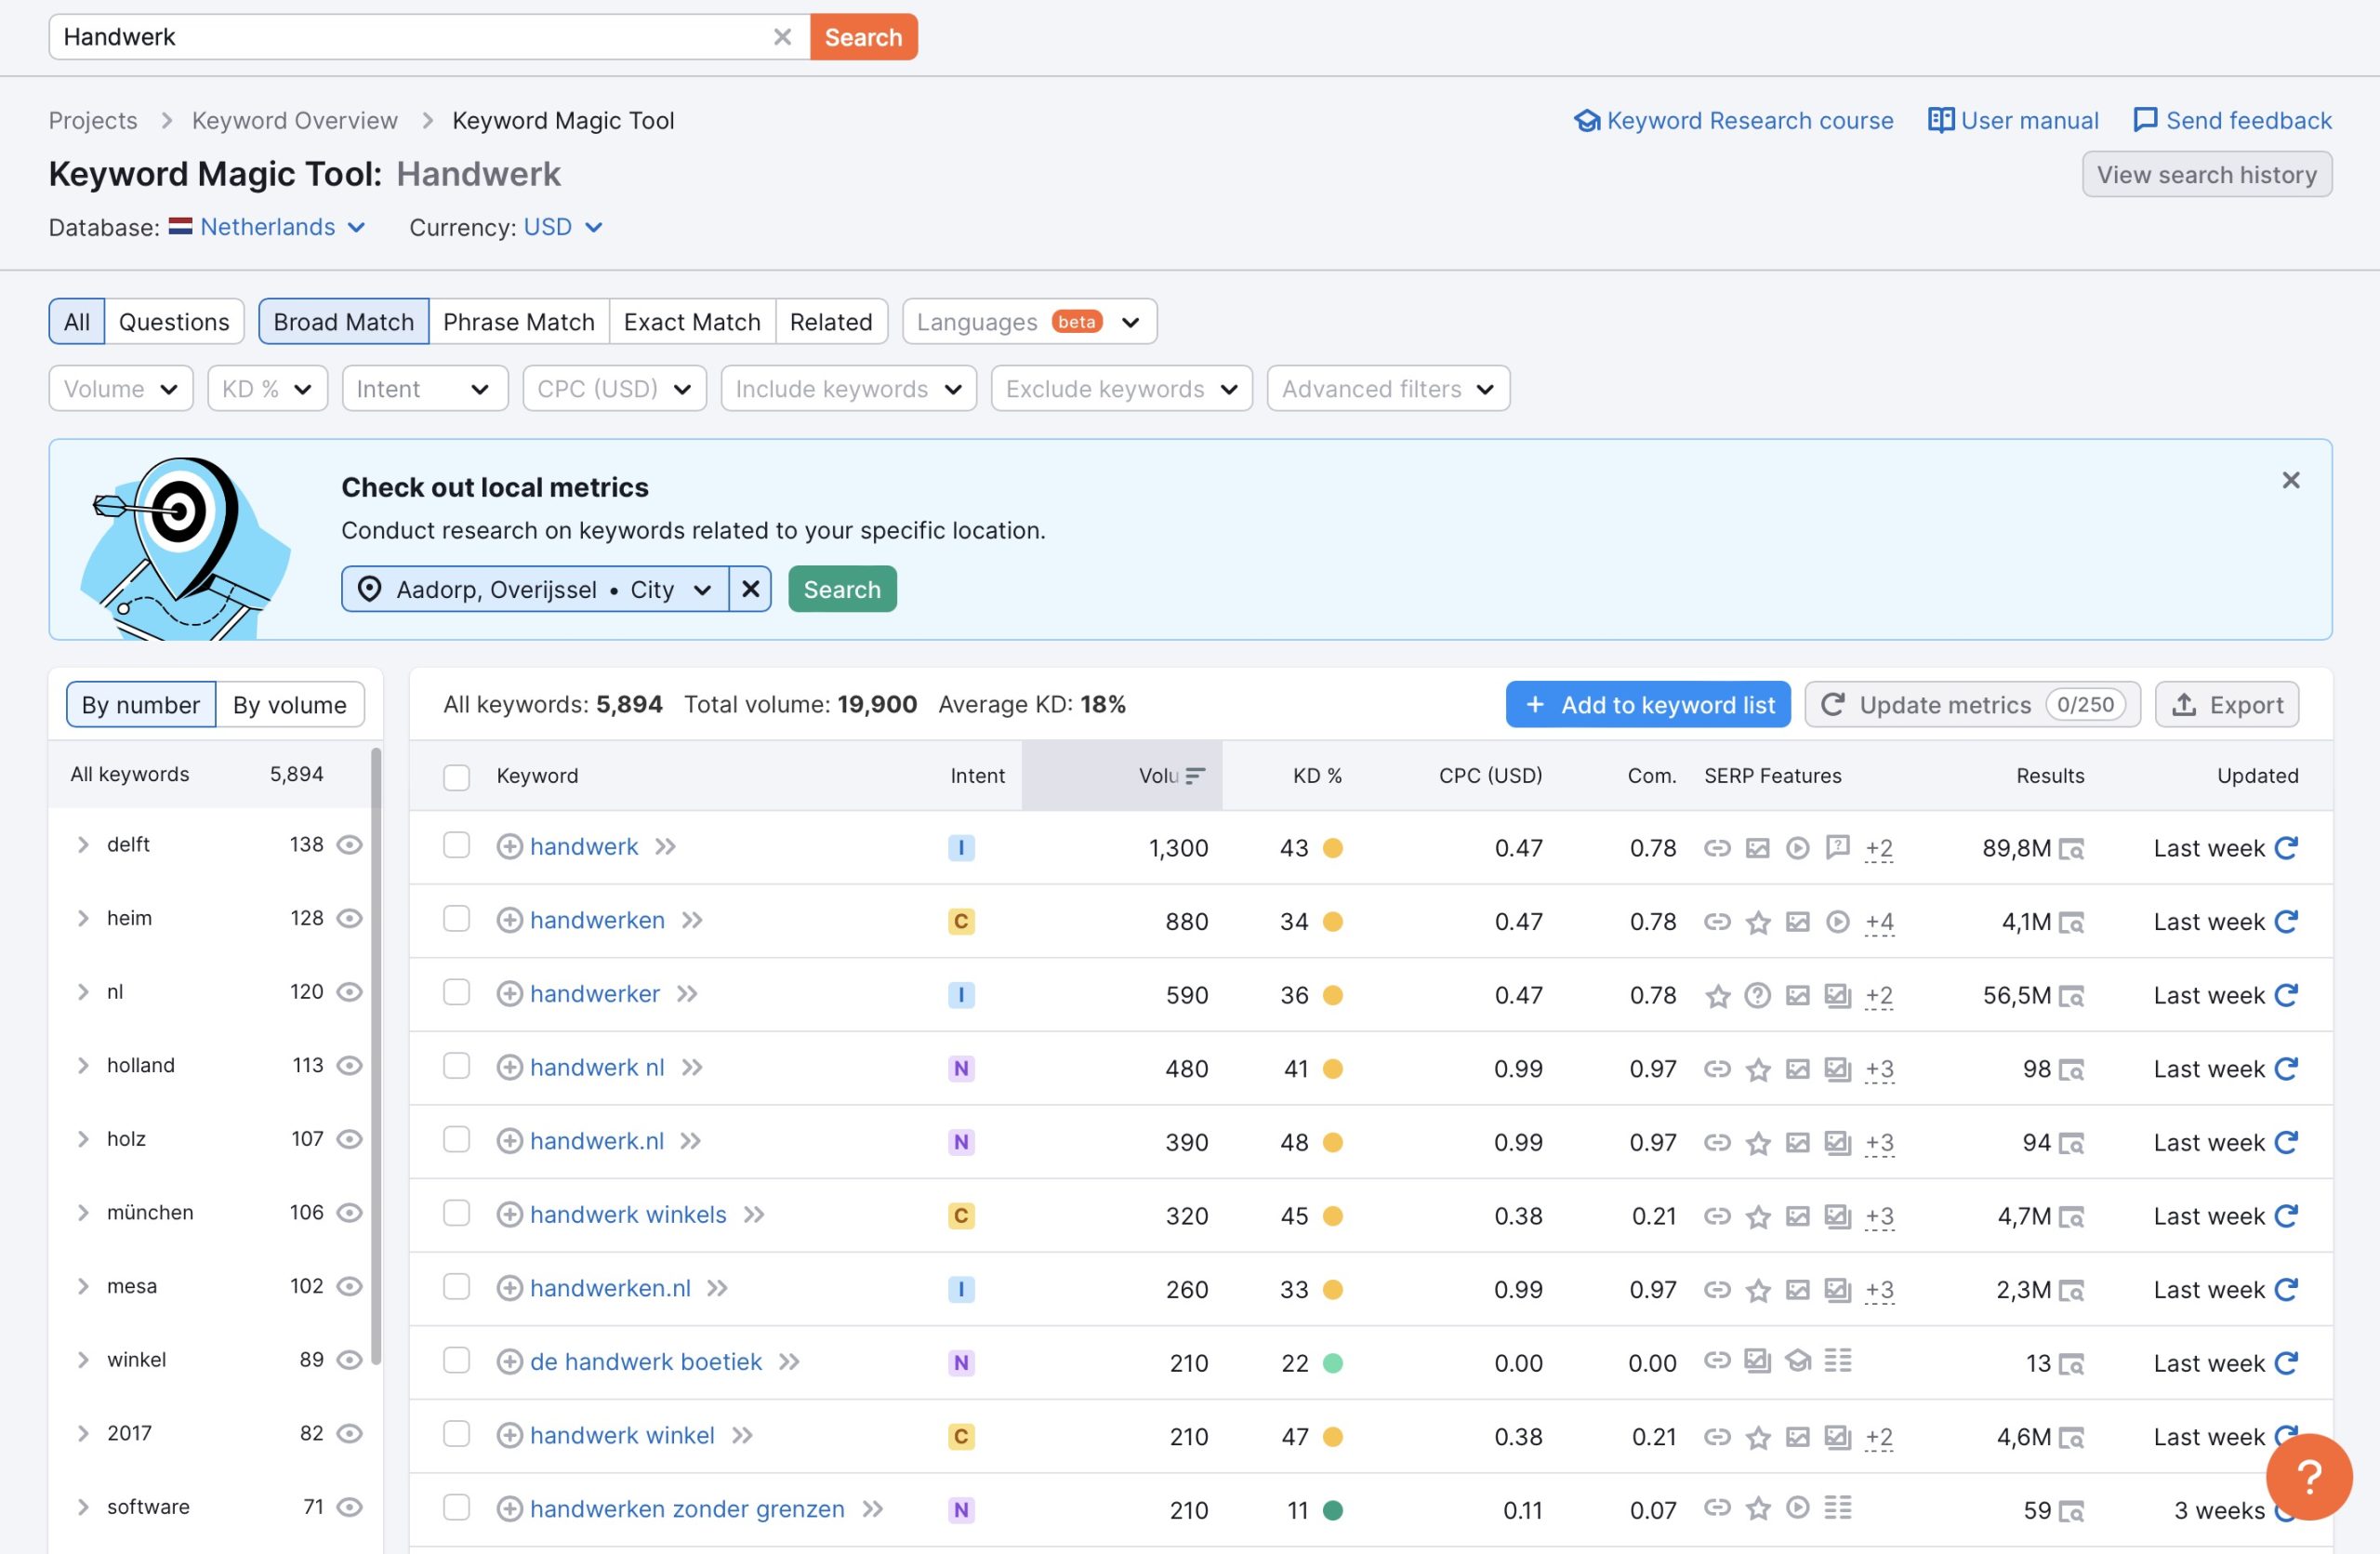Open the double-arrow next to handwerk.nl
The image size is (2380, 1554).
click(x=690, y=1141)
